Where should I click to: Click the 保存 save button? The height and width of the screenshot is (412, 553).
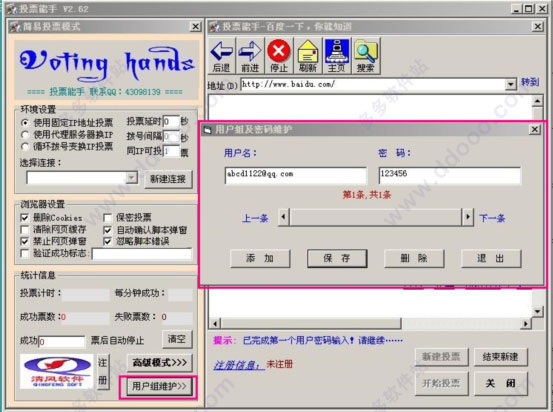337,259
